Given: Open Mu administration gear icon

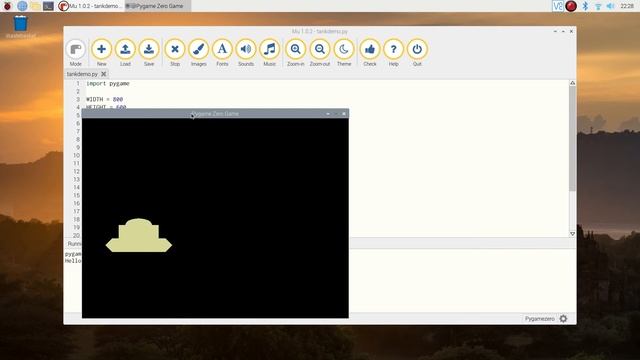Looking at the screenshot, I should tap(563, 319).
